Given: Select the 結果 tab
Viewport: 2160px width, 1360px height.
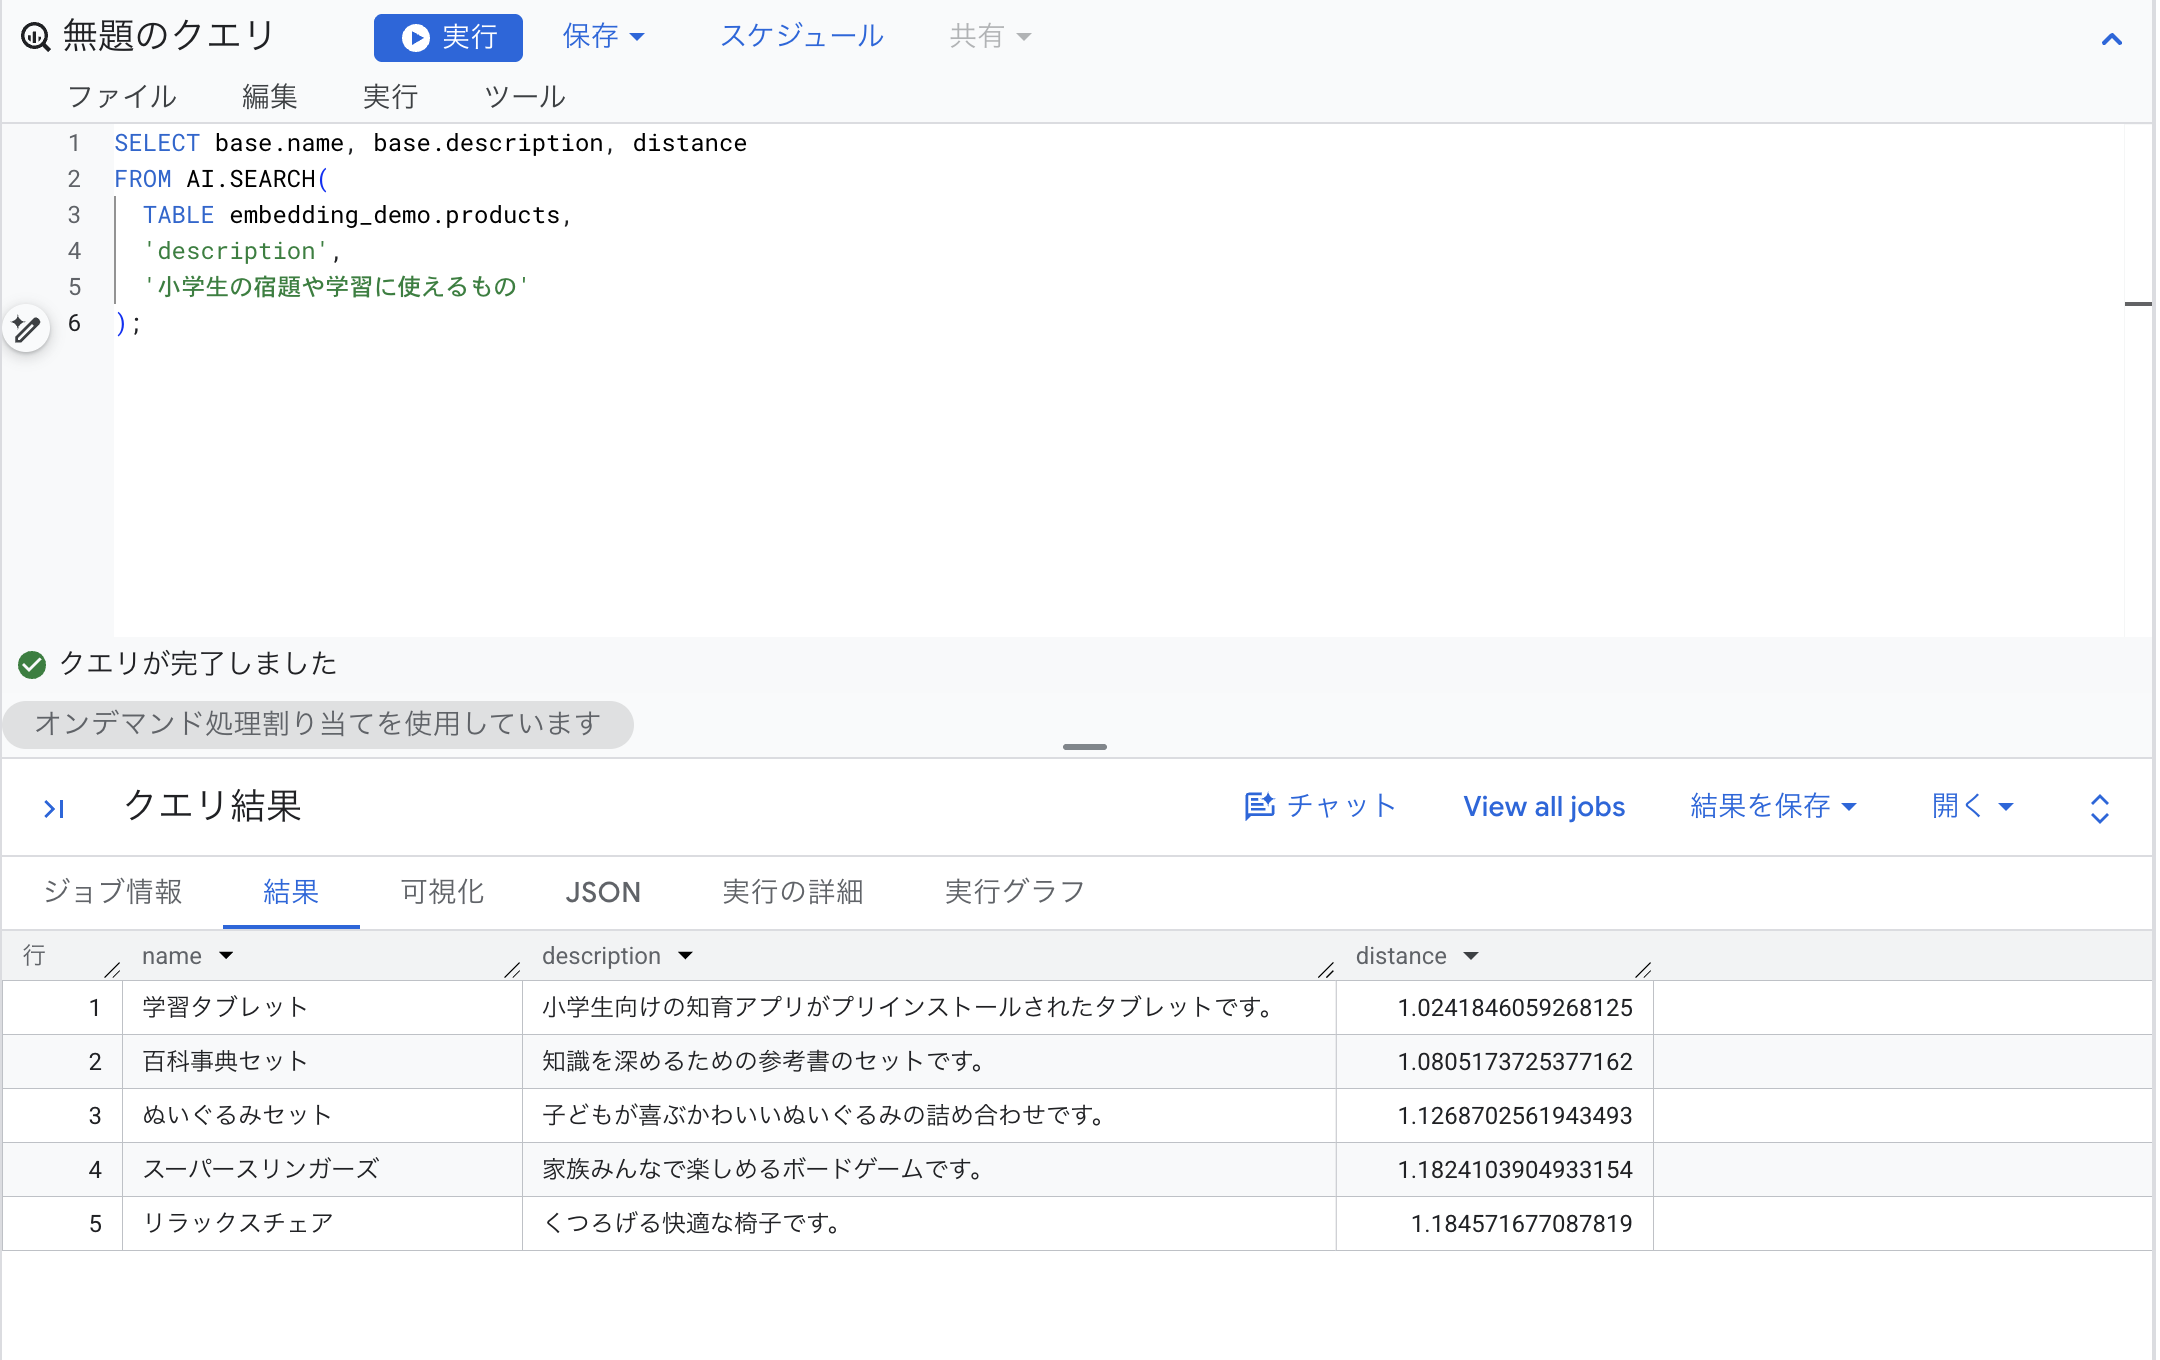Looking at the screenshot, I should 291,892.
